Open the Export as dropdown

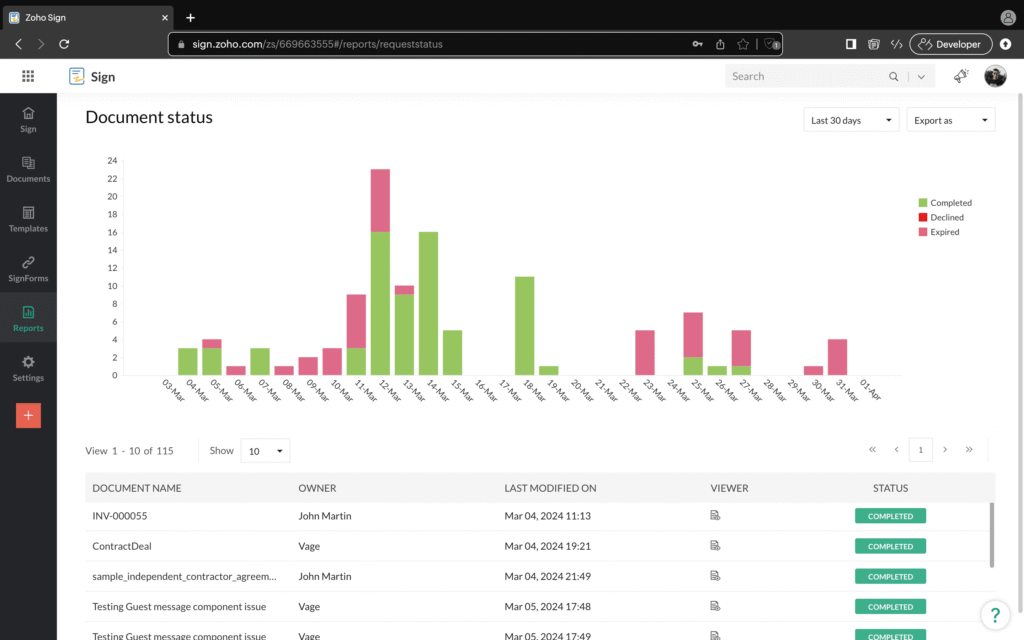[950, 120]
